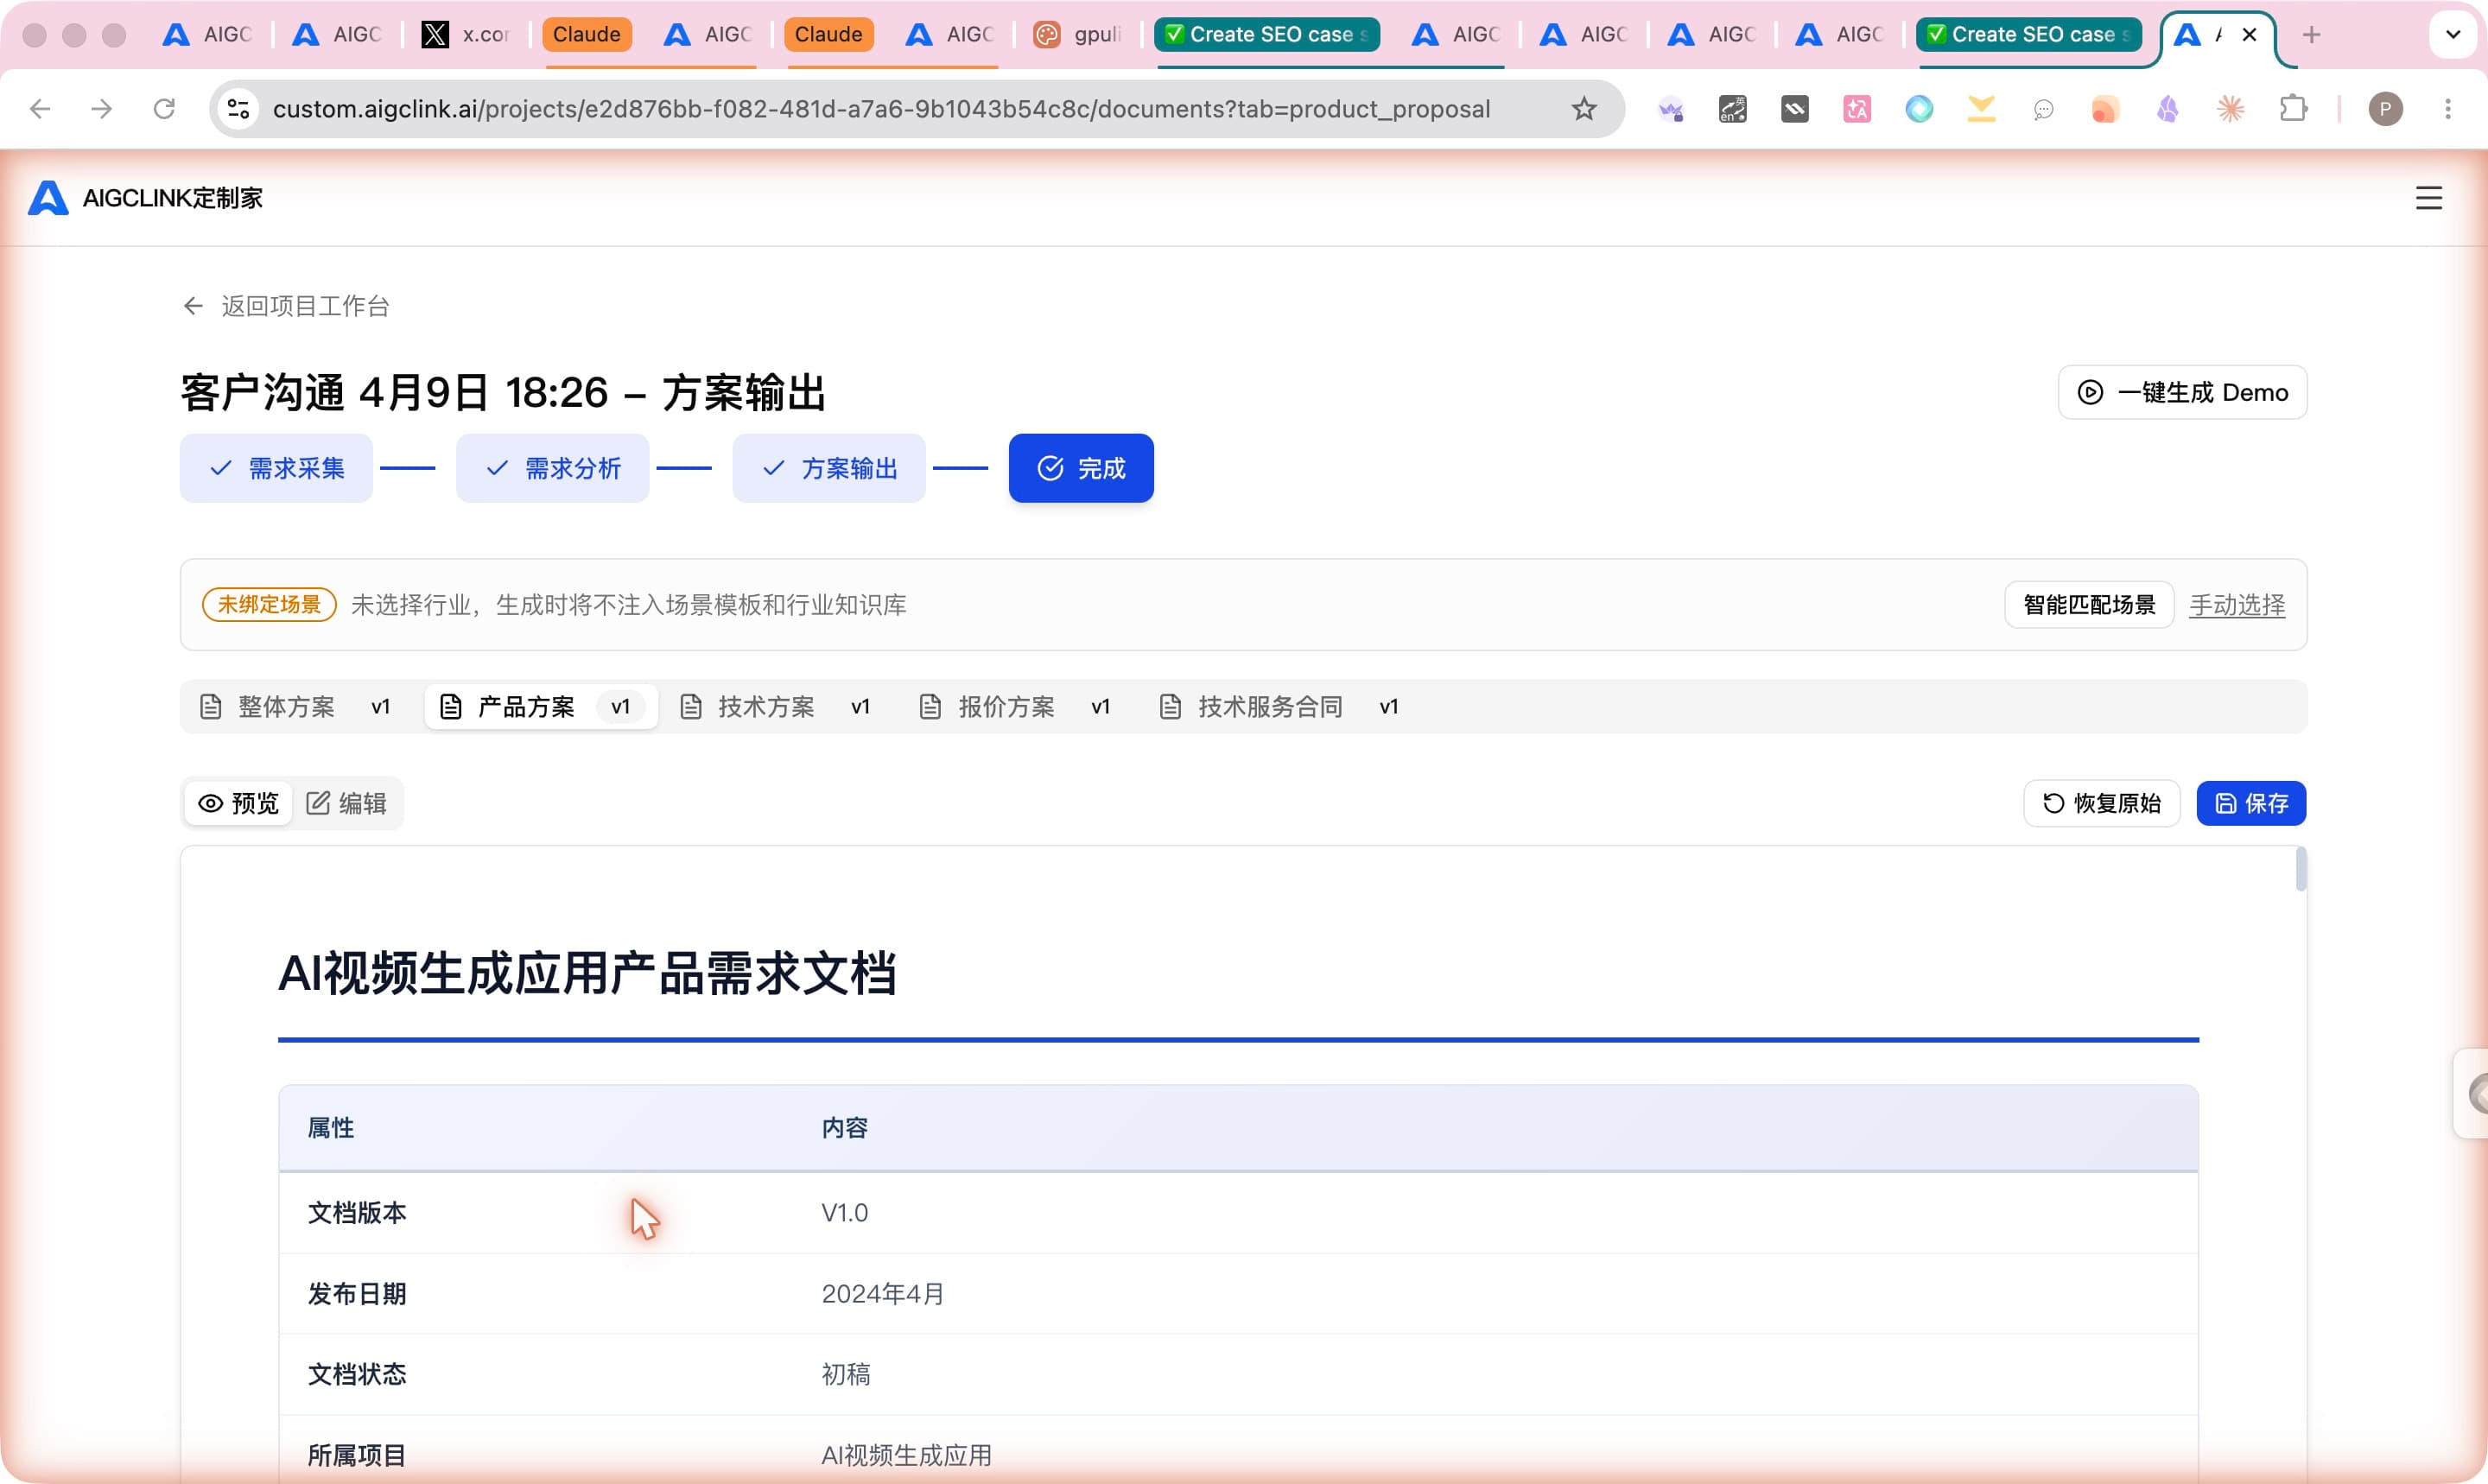Save the document with 保存
This screenshot has width=2488, height=1484.
point(2251,803)
